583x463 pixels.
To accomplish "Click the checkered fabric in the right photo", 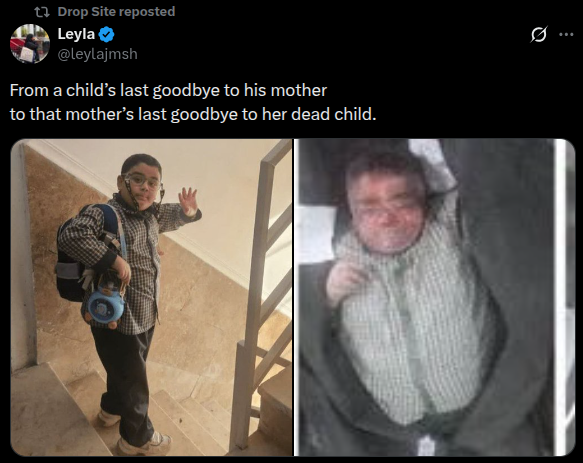I will [x=409, y=327].
